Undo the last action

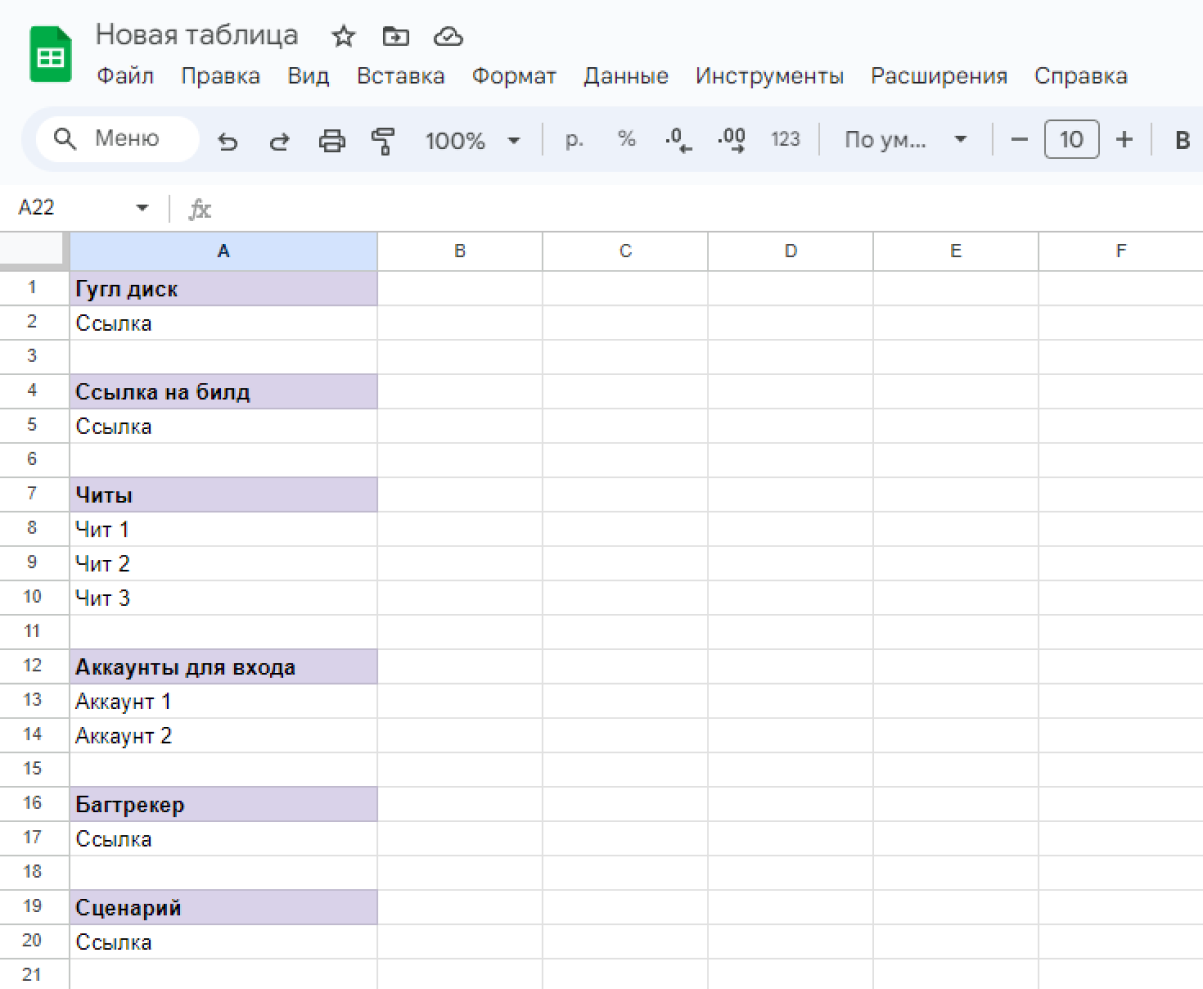click(x=228, y=141)
